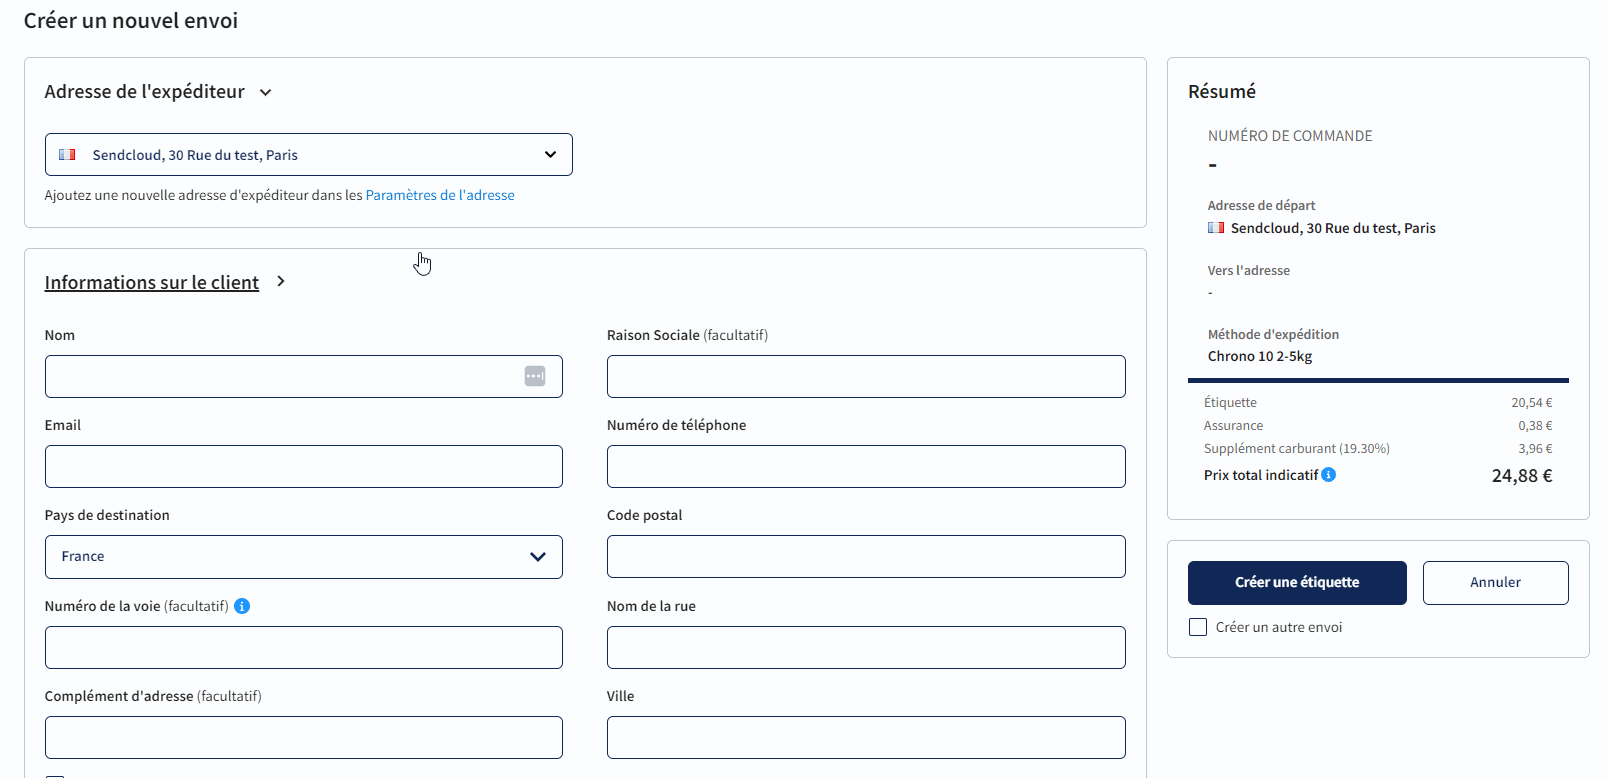The image size is (1608, 778).
Task: Tick the Créer un autre envoi checkbox
Action: pos(1198,627)
